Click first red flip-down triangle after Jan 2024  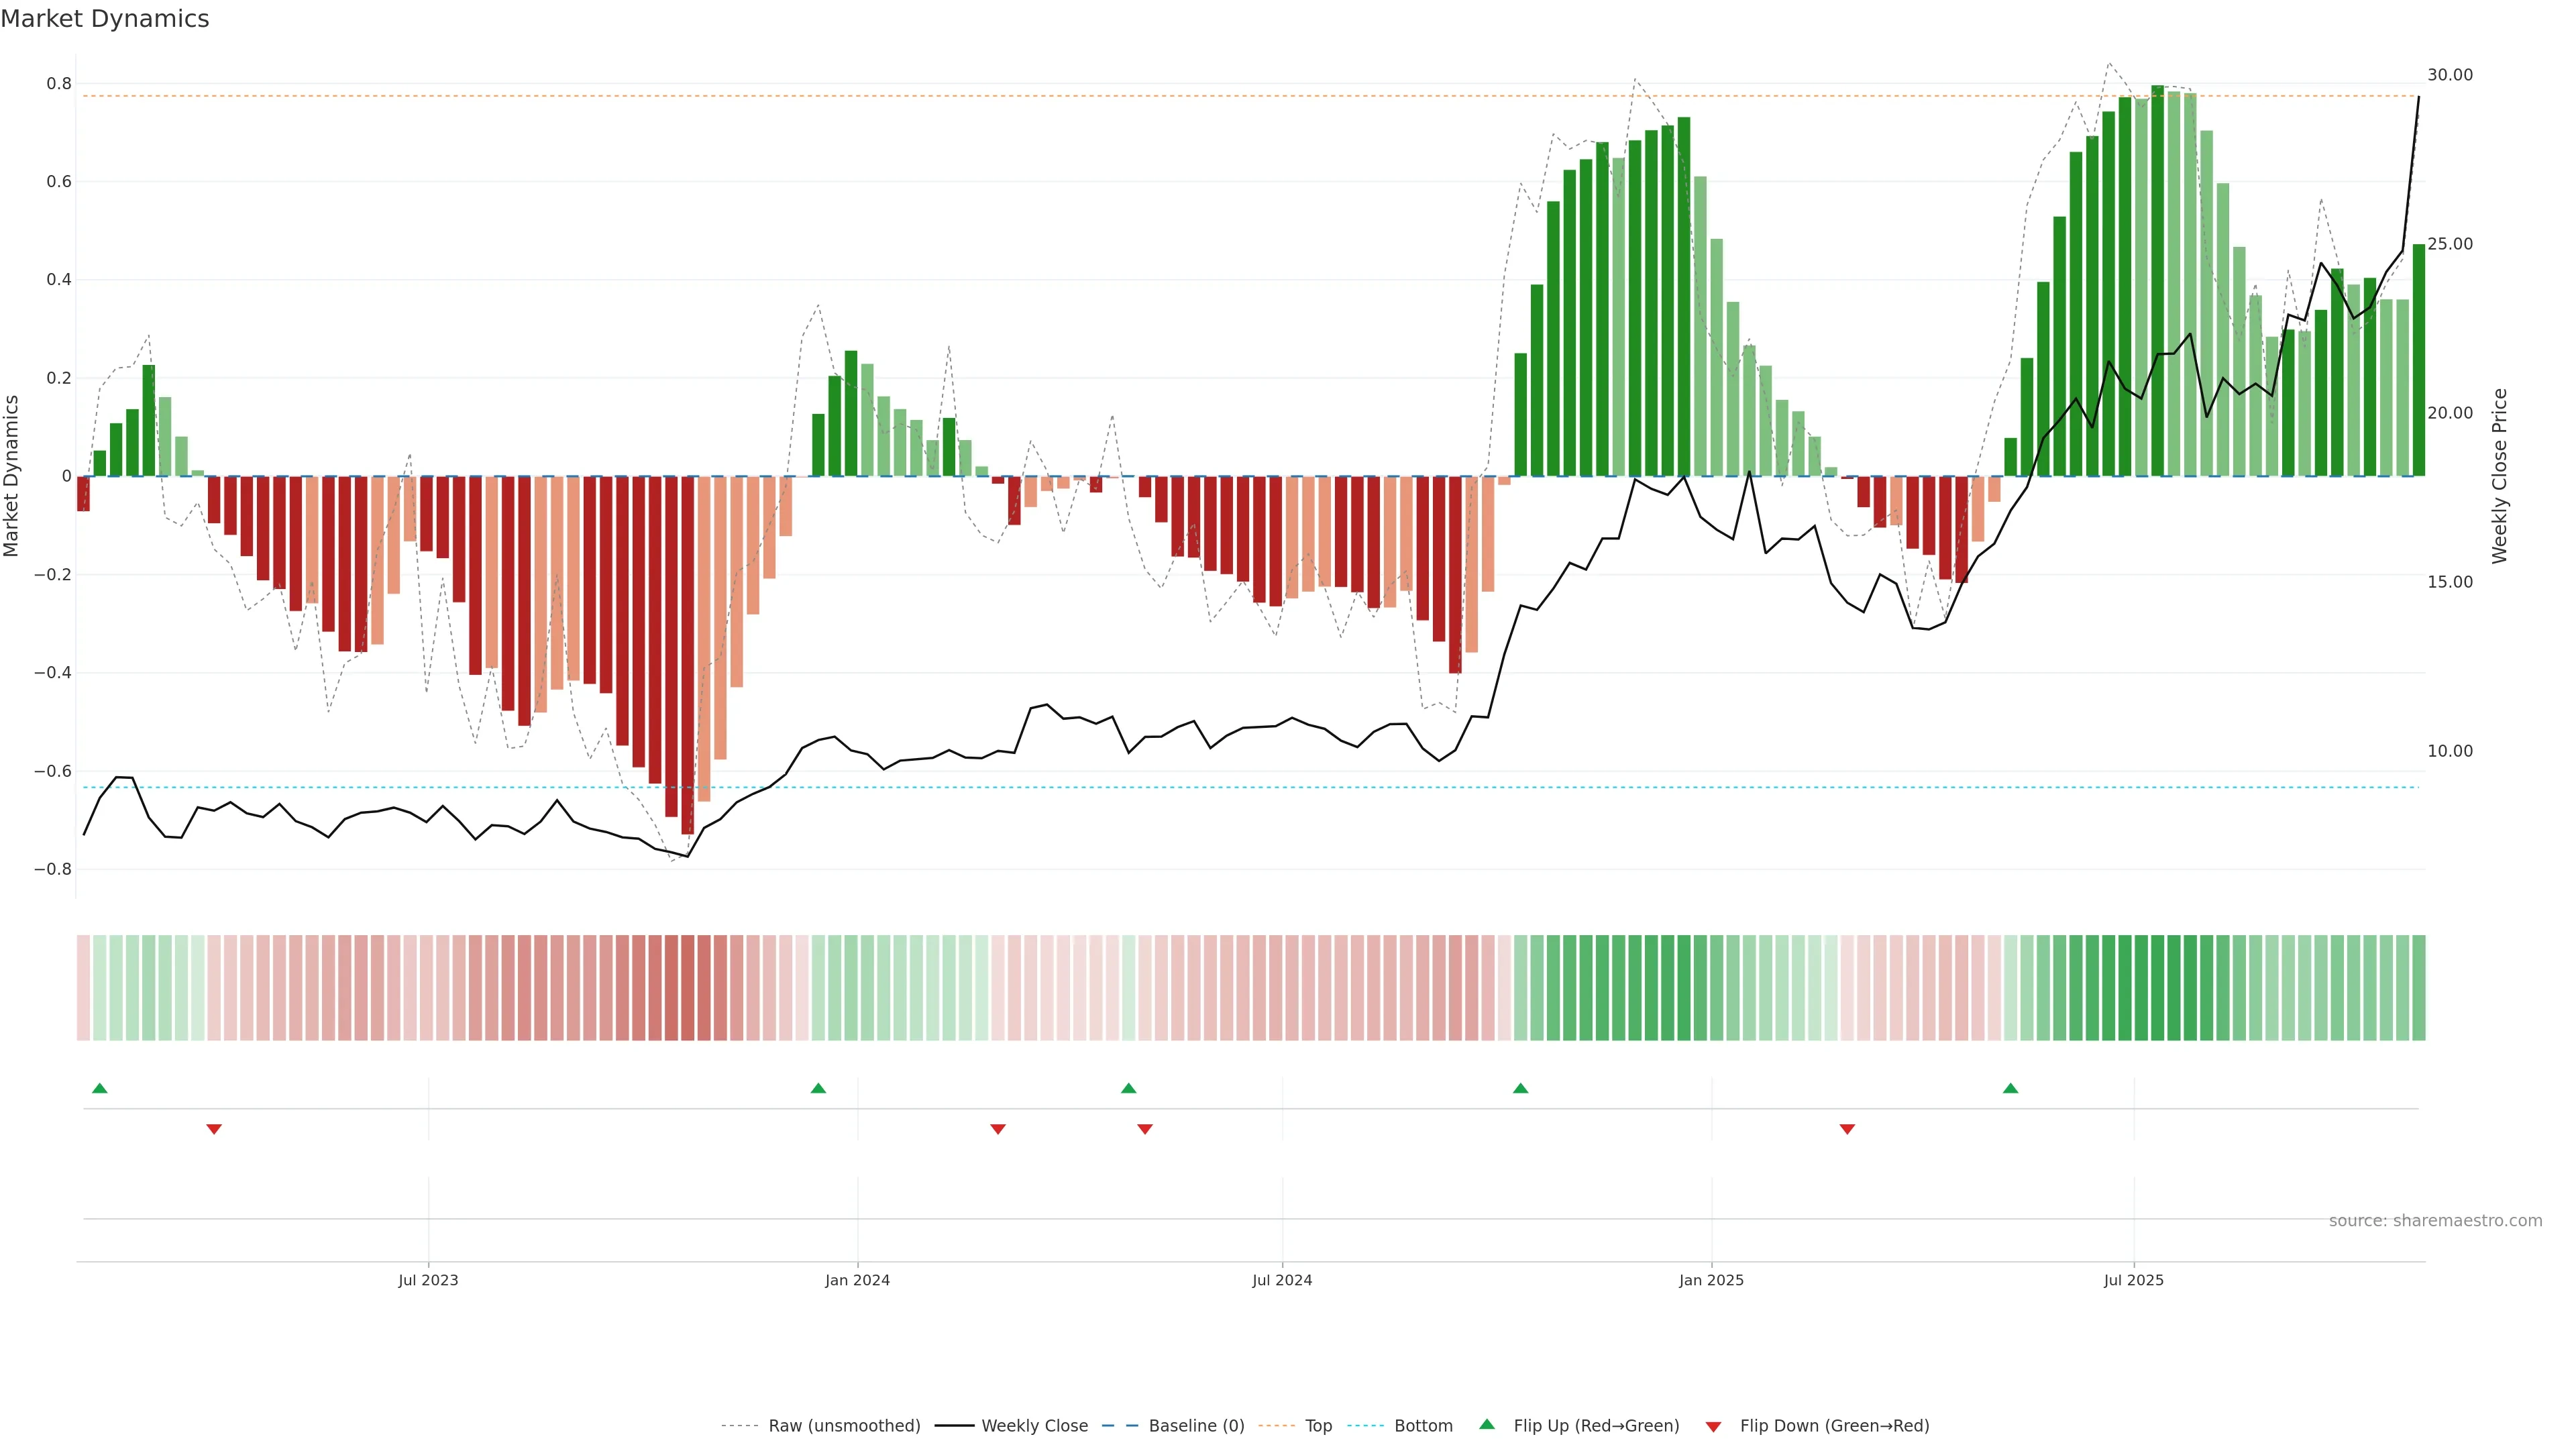point(997,1129)
